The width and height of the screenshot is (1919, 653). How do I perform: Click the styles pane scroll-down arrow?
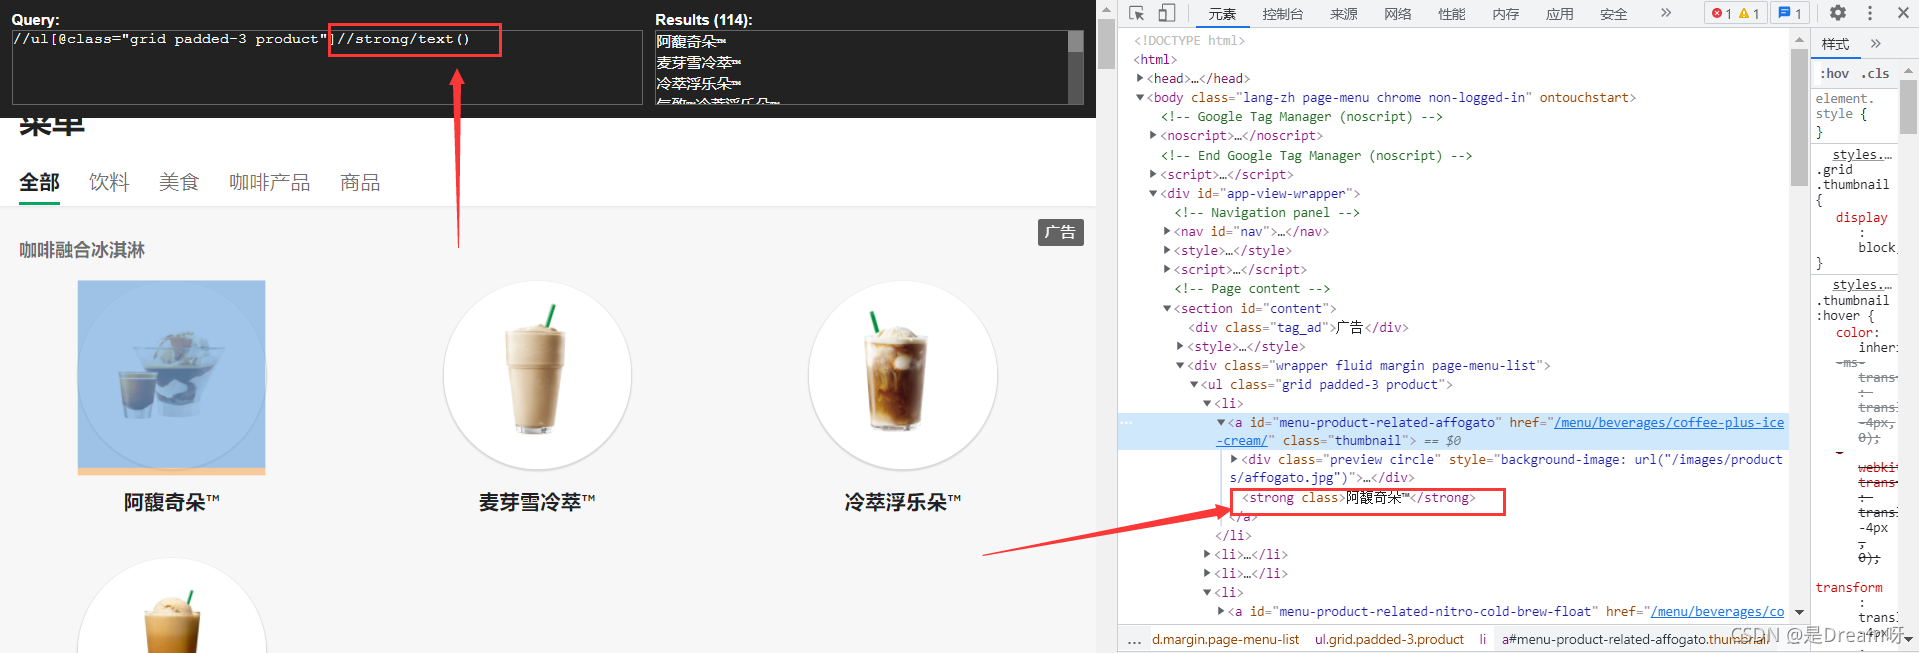[1909, 639]
